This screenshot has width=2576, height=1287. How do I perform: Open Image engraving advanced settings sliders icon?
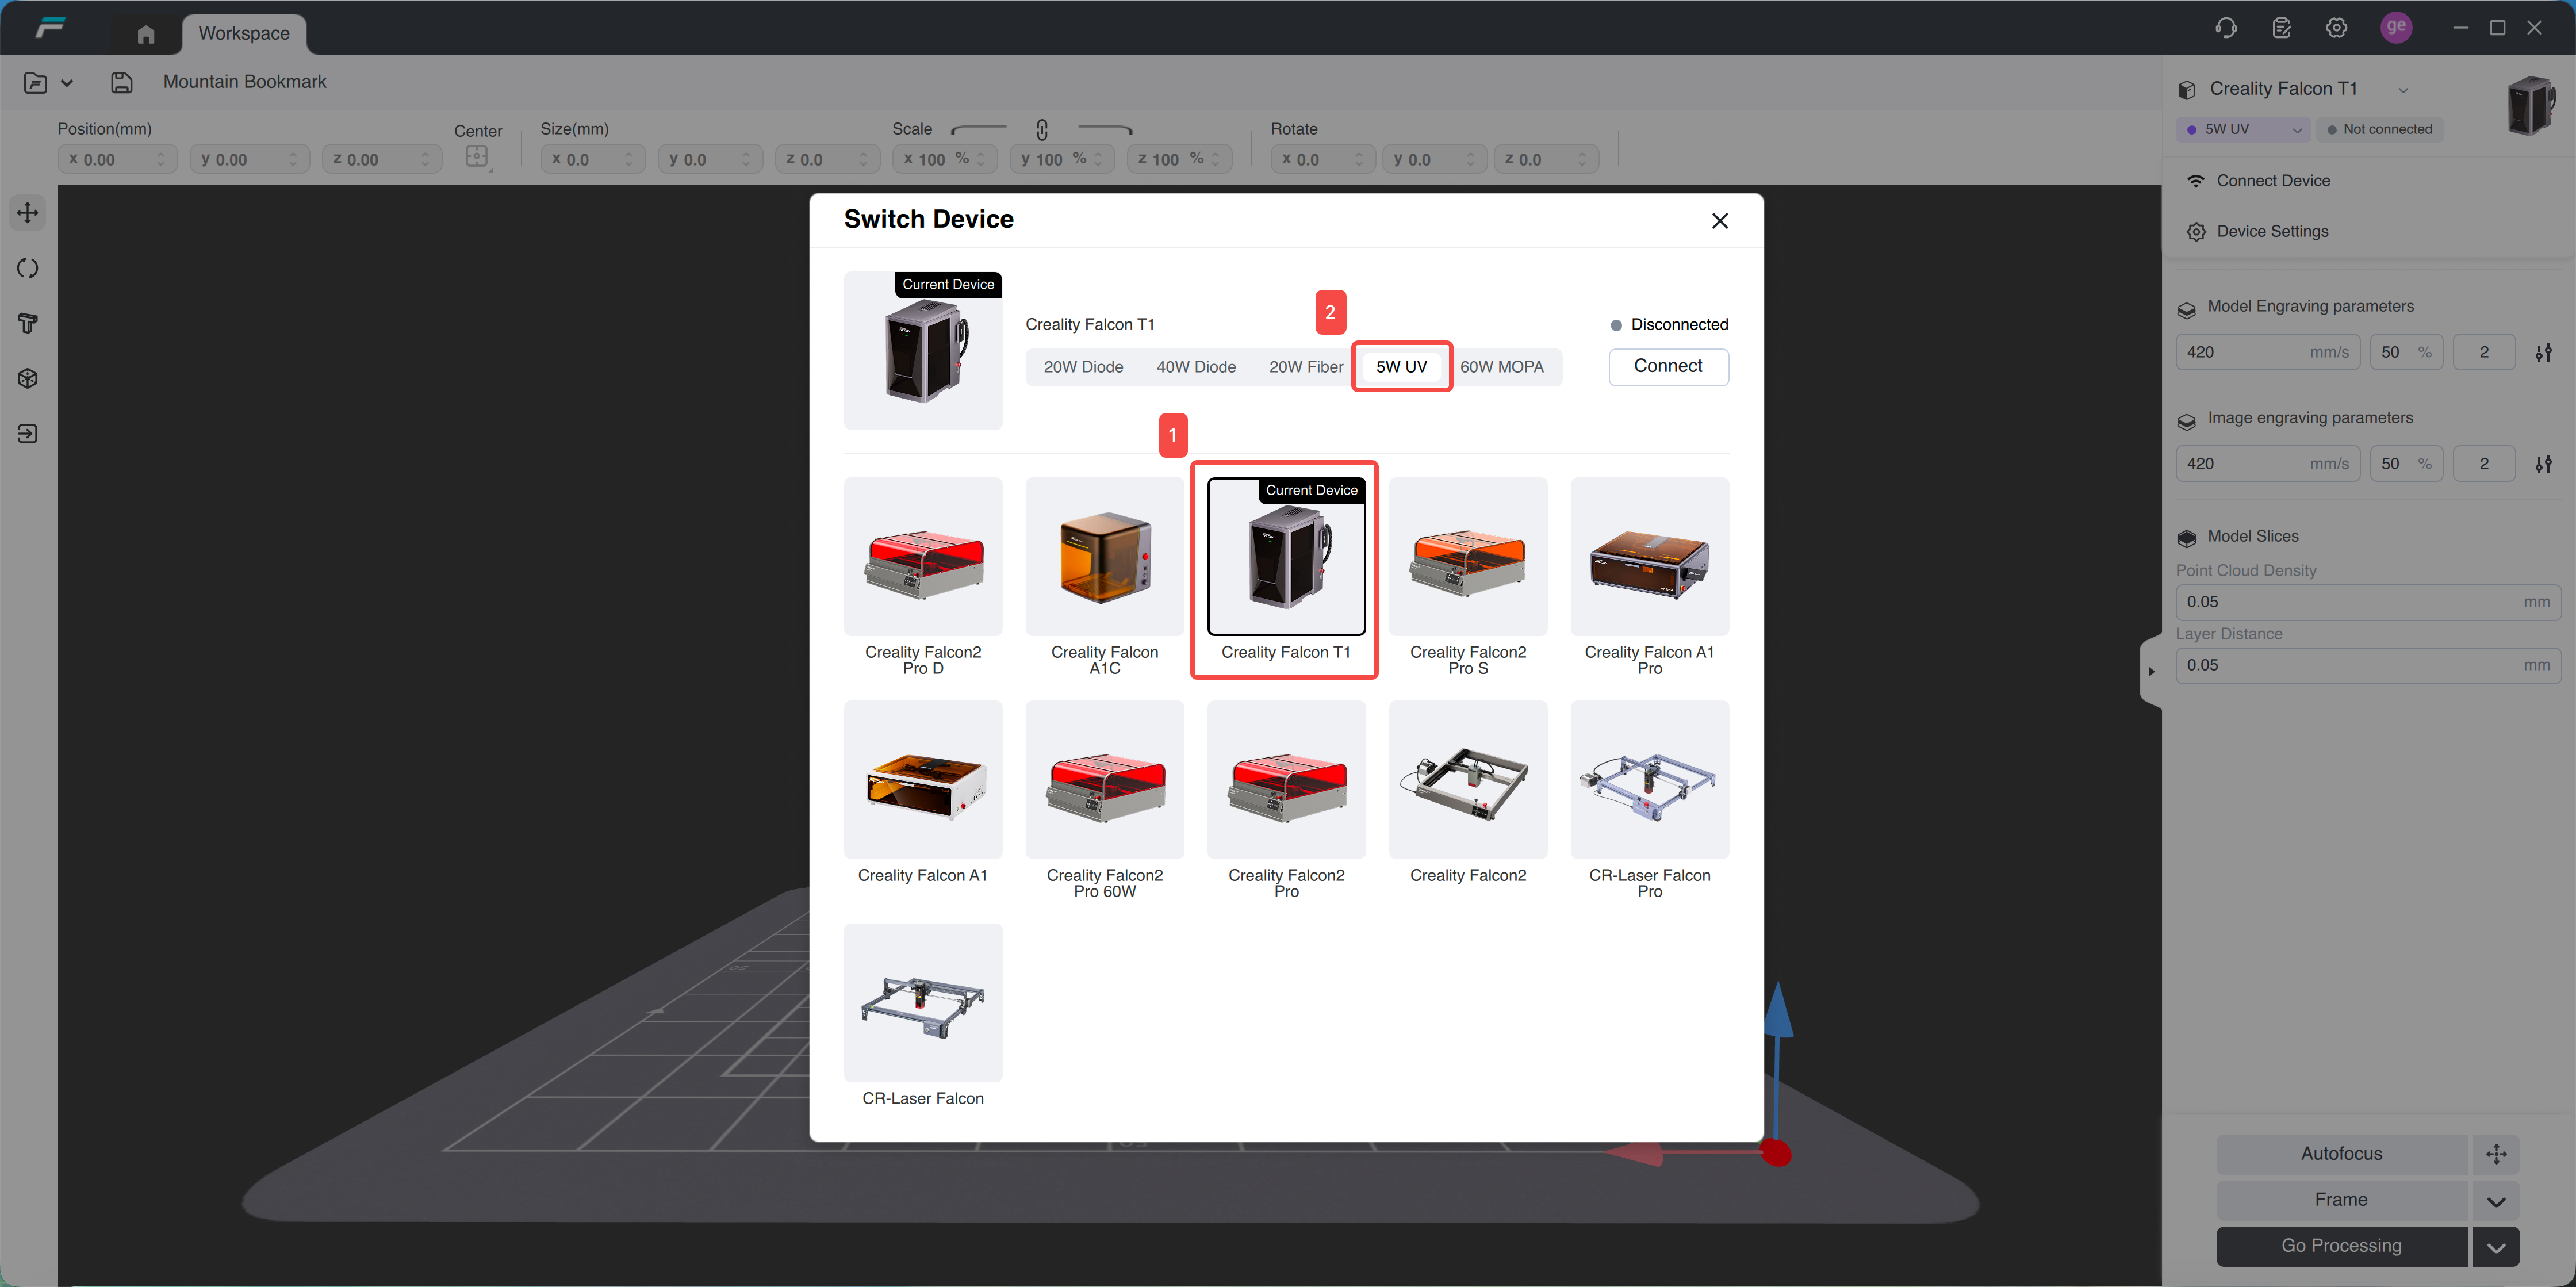(x=2544, y=464)
